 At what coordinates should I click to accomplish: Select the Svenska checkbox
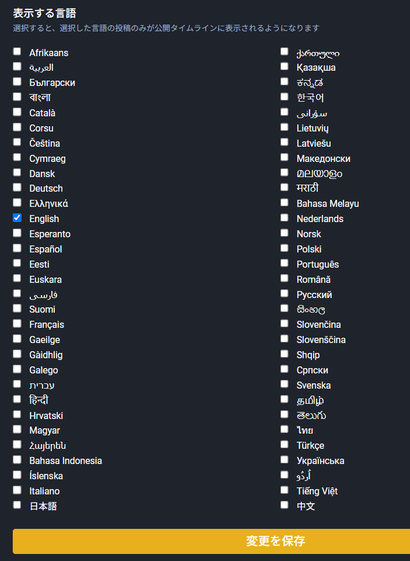284,384
